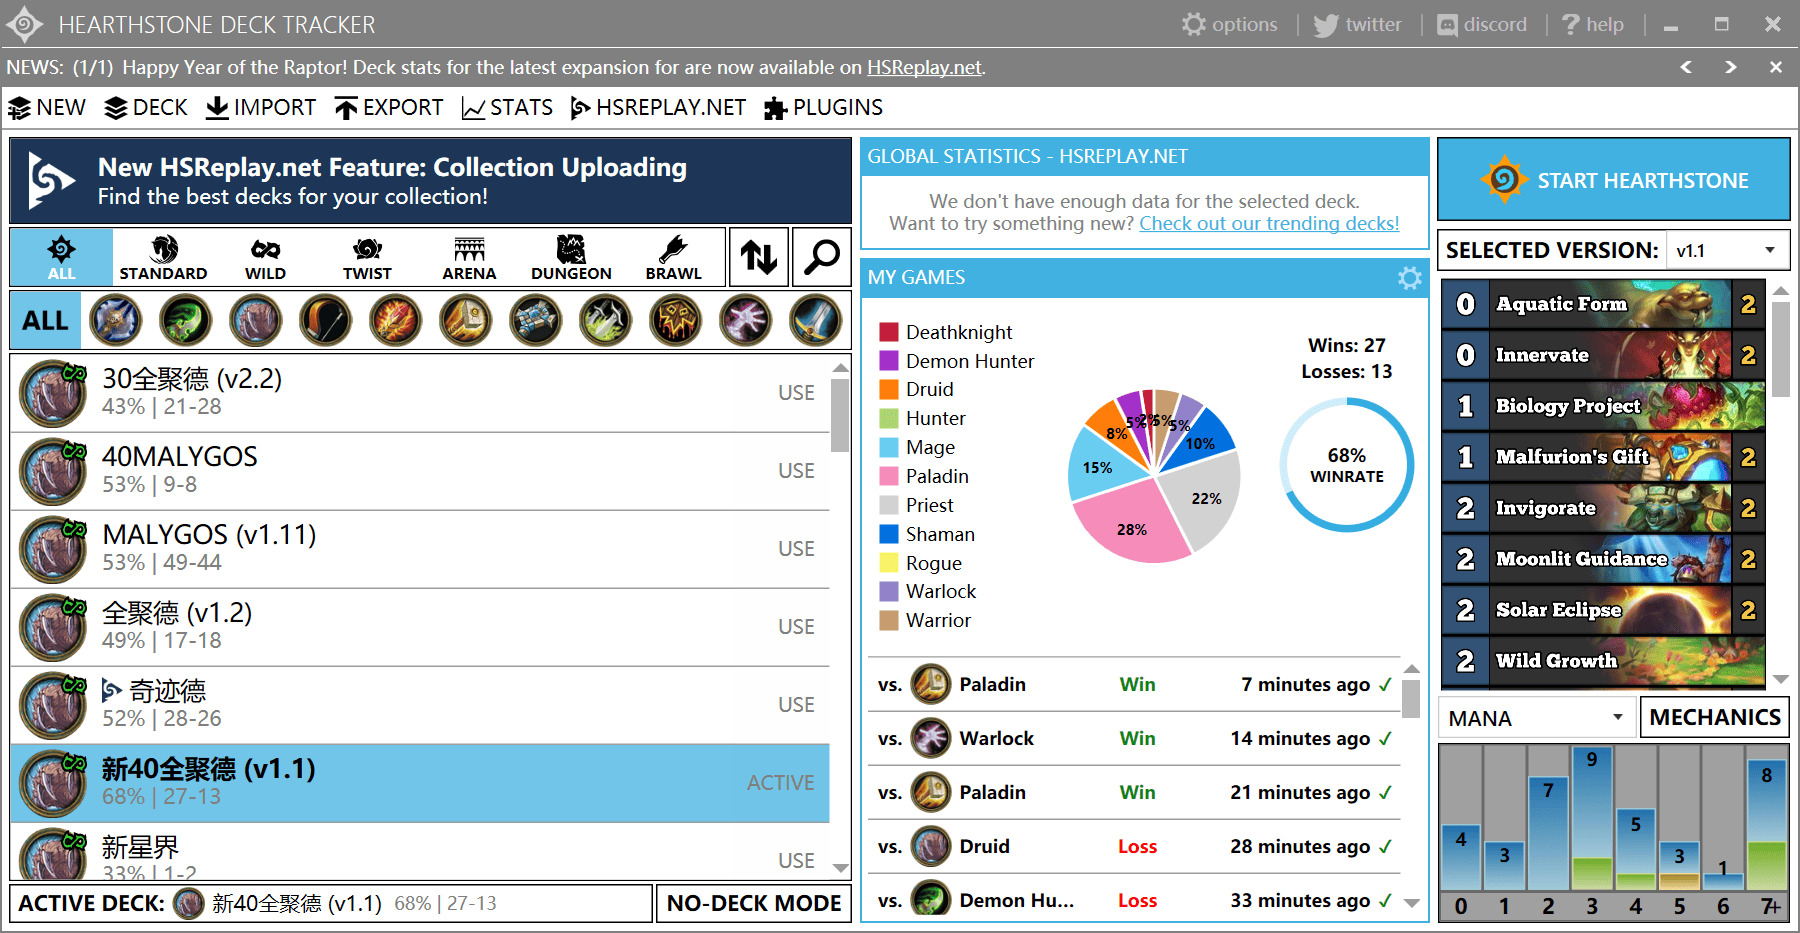Viewport: 1800px width, 933px height.
Task: Select the WILD format filter
Action: [x=265, y=258]
